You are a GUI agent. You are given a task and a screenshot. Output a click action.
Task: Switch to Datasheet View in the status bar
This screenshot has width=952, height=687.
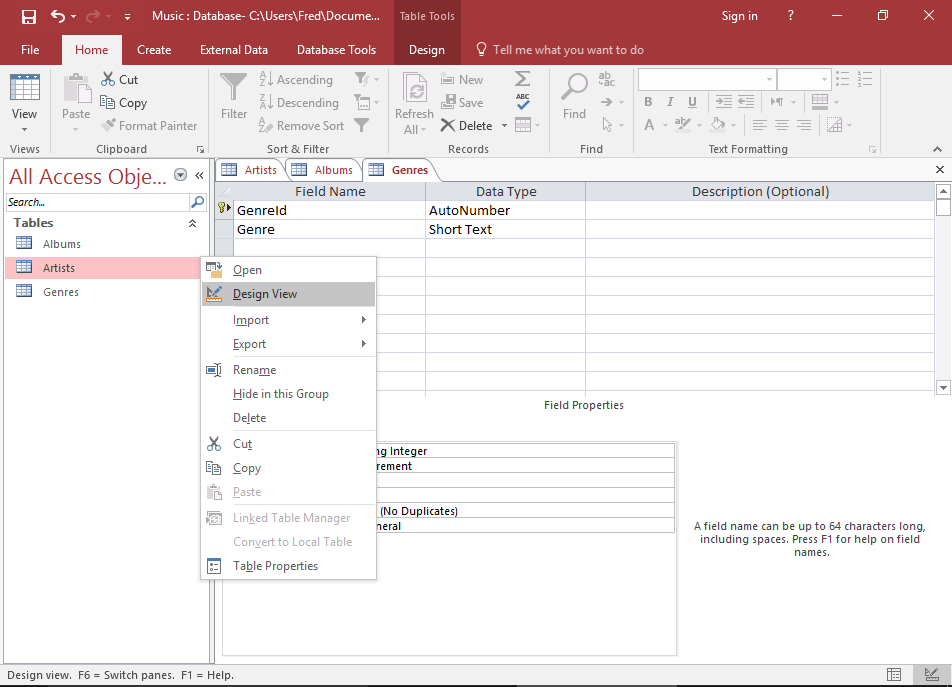click(x=894, y=674)
